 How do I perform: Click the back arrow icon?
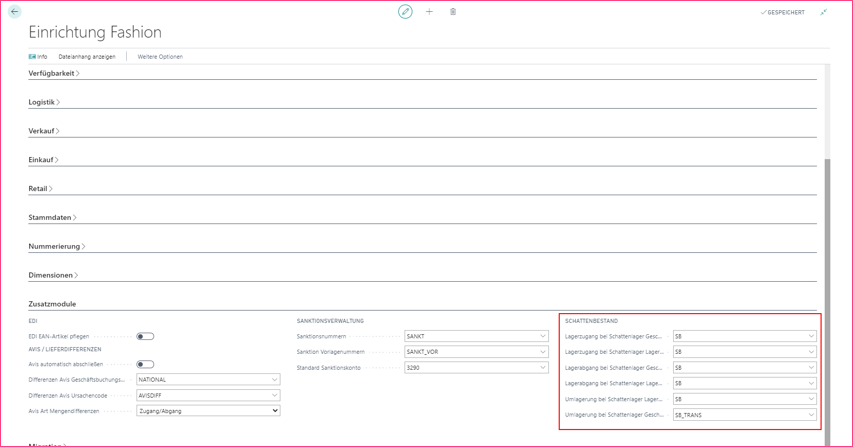click(15, 12)
